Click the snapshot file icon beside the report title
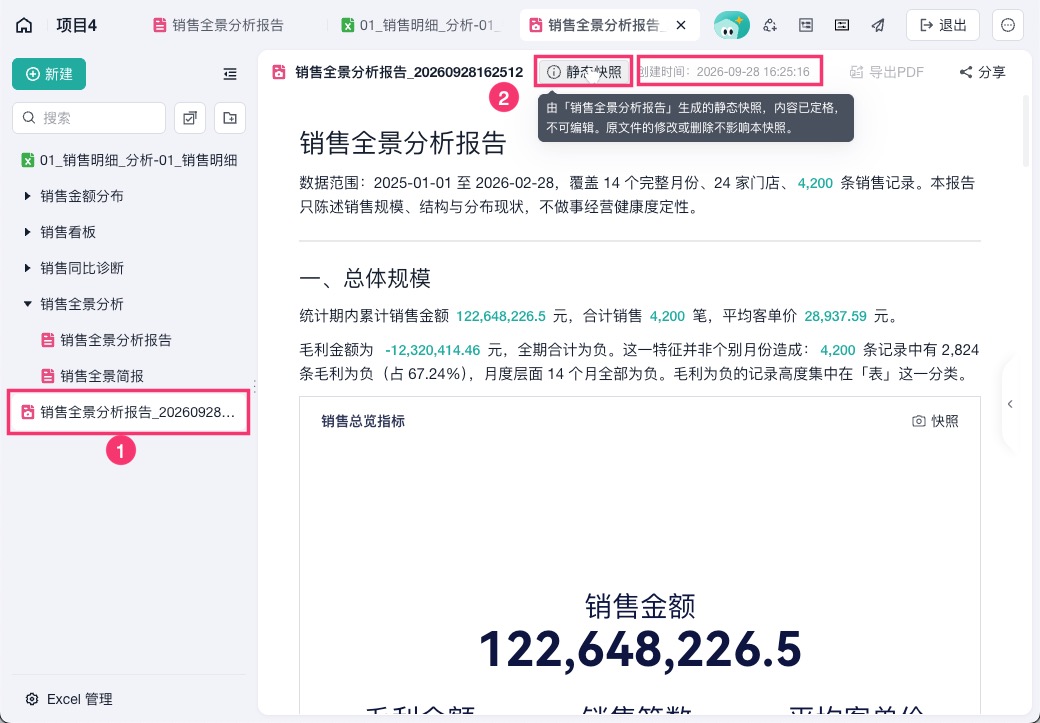Viewport: 1040px width, 723px height. coord(279,72)
